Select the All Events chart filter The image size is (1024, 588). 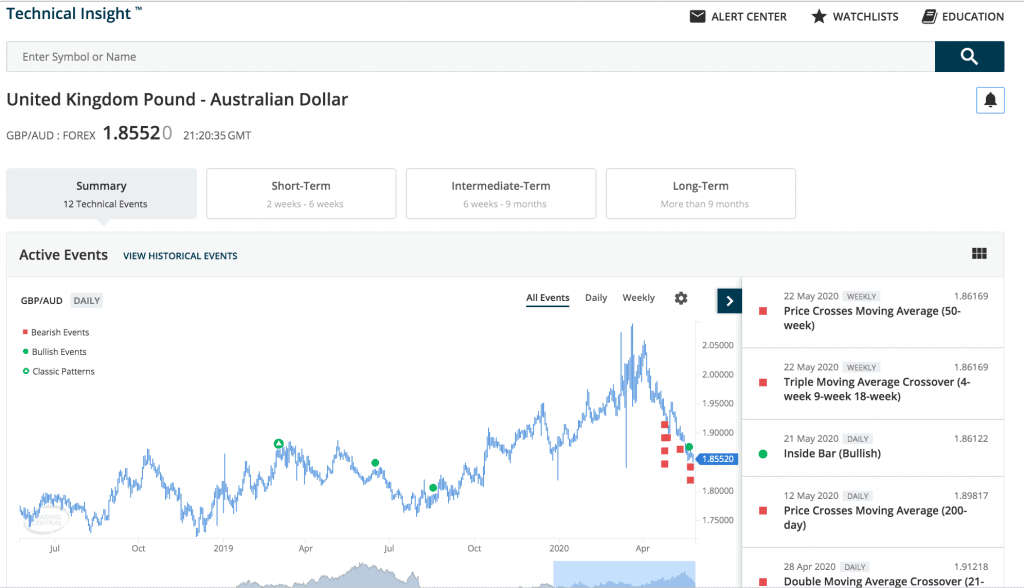[548, 298]
